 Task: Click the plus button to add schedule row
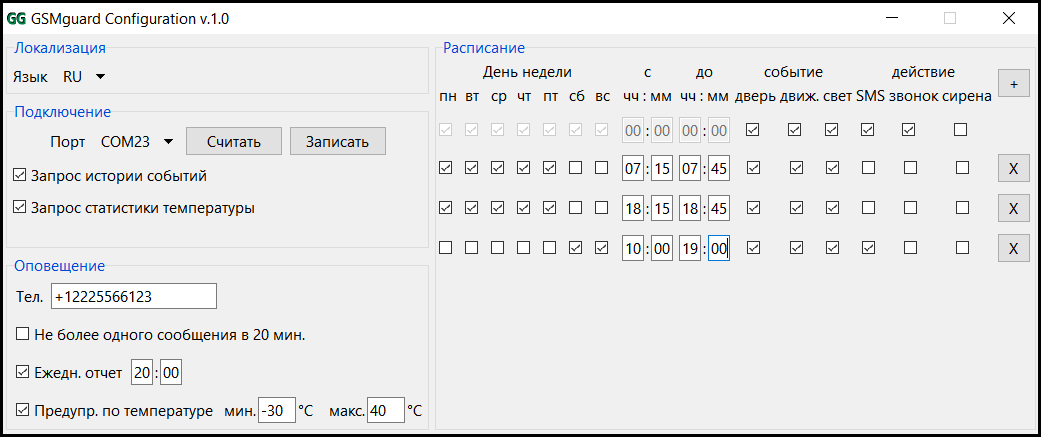tap(1013, 85)
